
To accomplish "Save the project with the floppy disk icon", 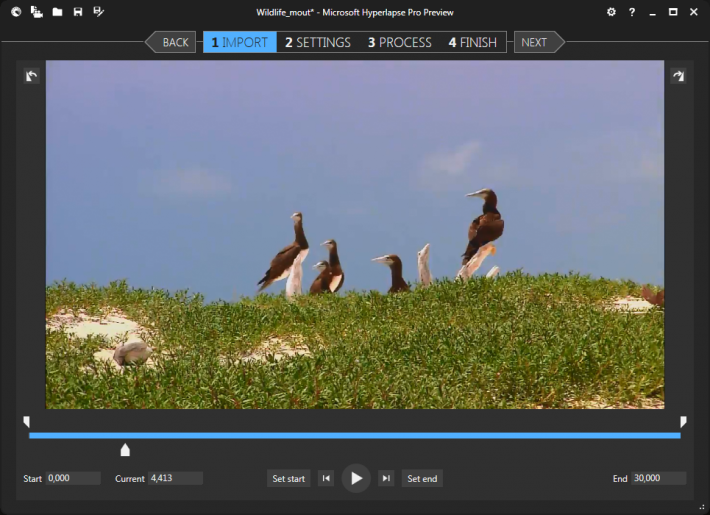I will [78, 12].
